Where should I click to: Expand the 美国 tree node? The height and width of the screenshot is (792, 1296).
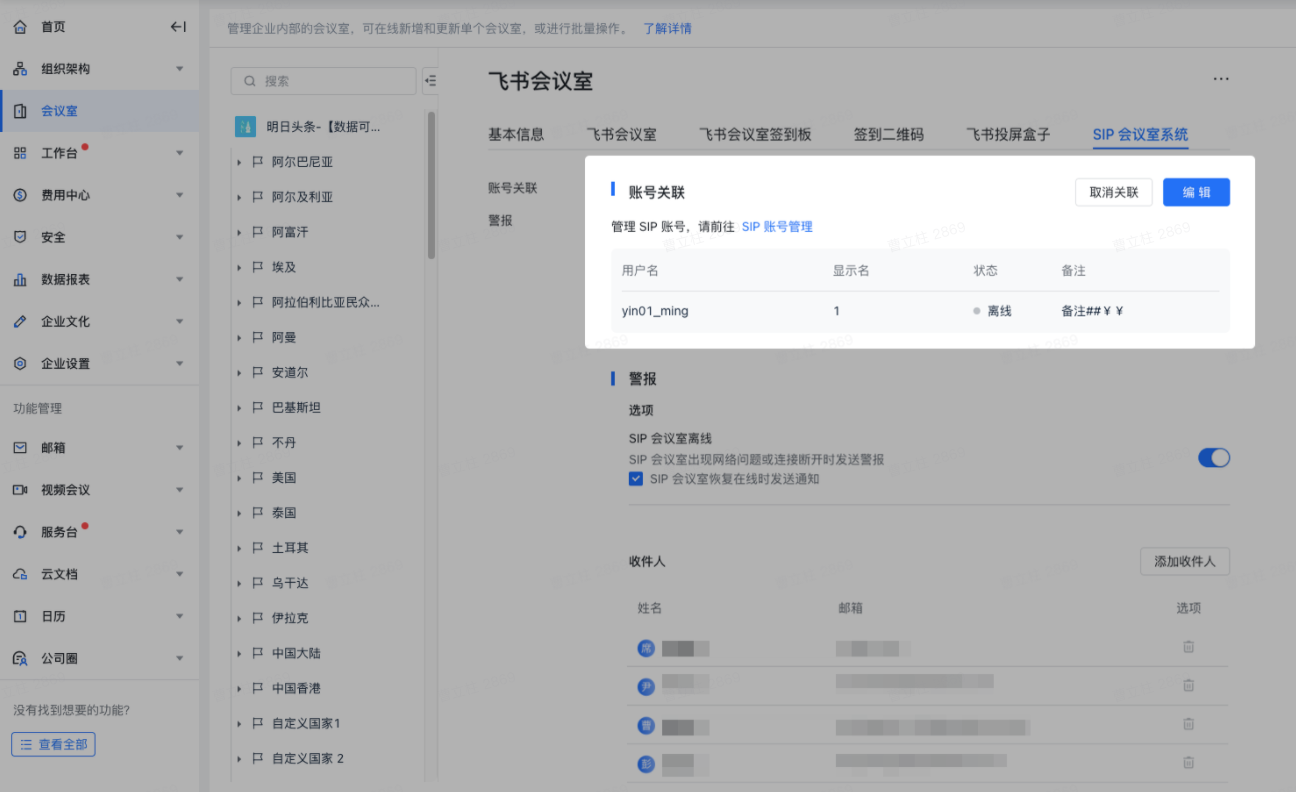[239, 478]
